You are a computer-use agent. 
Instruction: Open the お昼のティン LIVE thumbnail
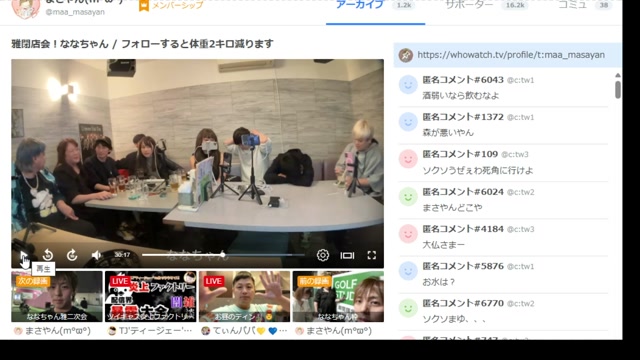click(244, 296)
